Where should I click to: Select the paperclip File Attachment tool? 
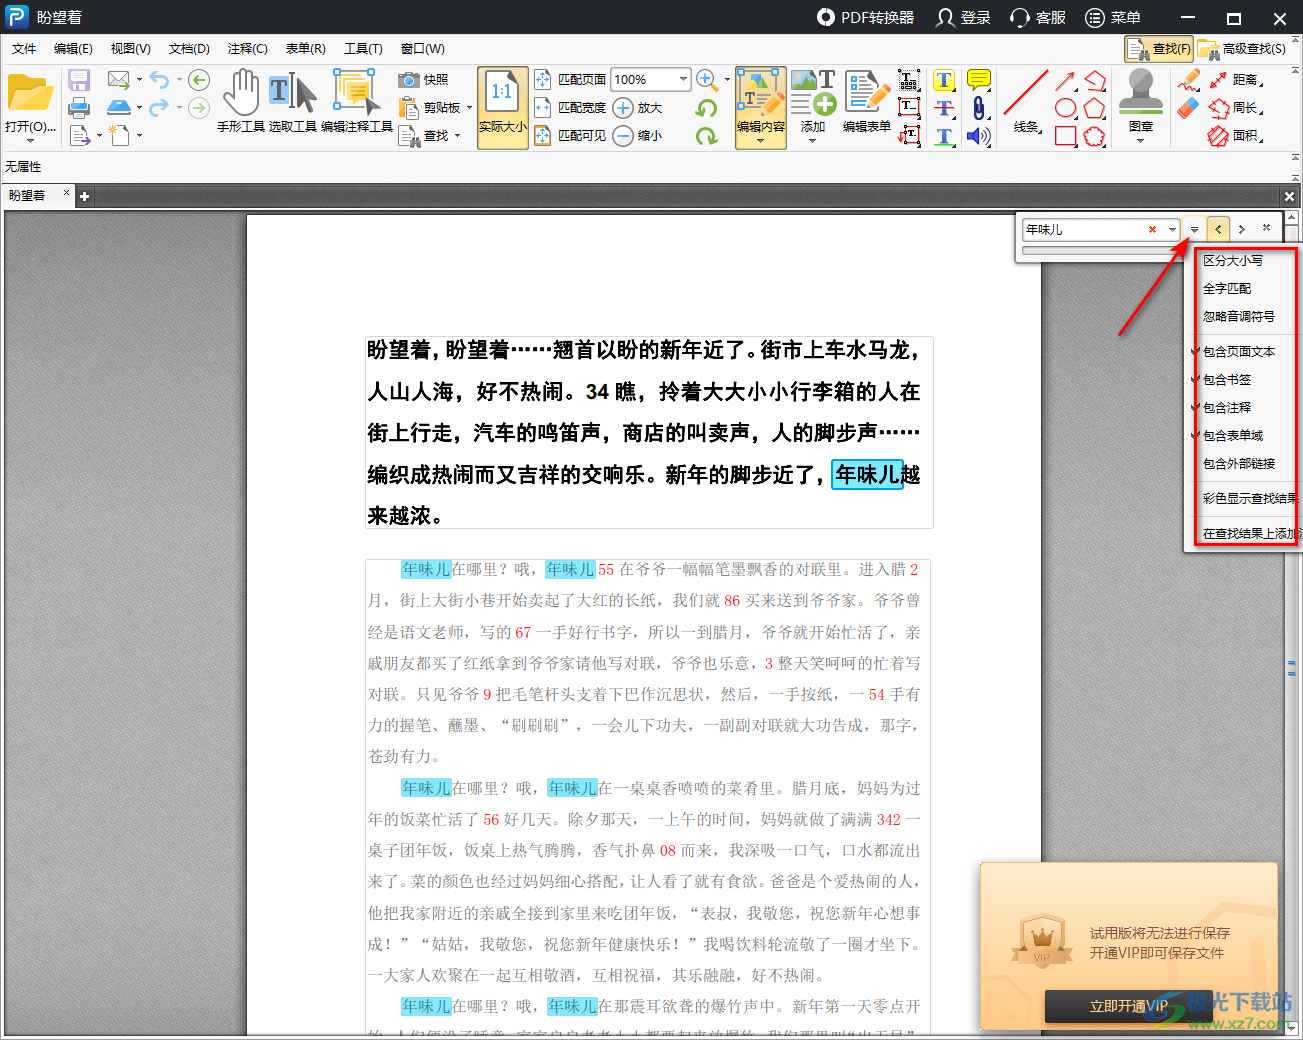click(x=979, y=108)
